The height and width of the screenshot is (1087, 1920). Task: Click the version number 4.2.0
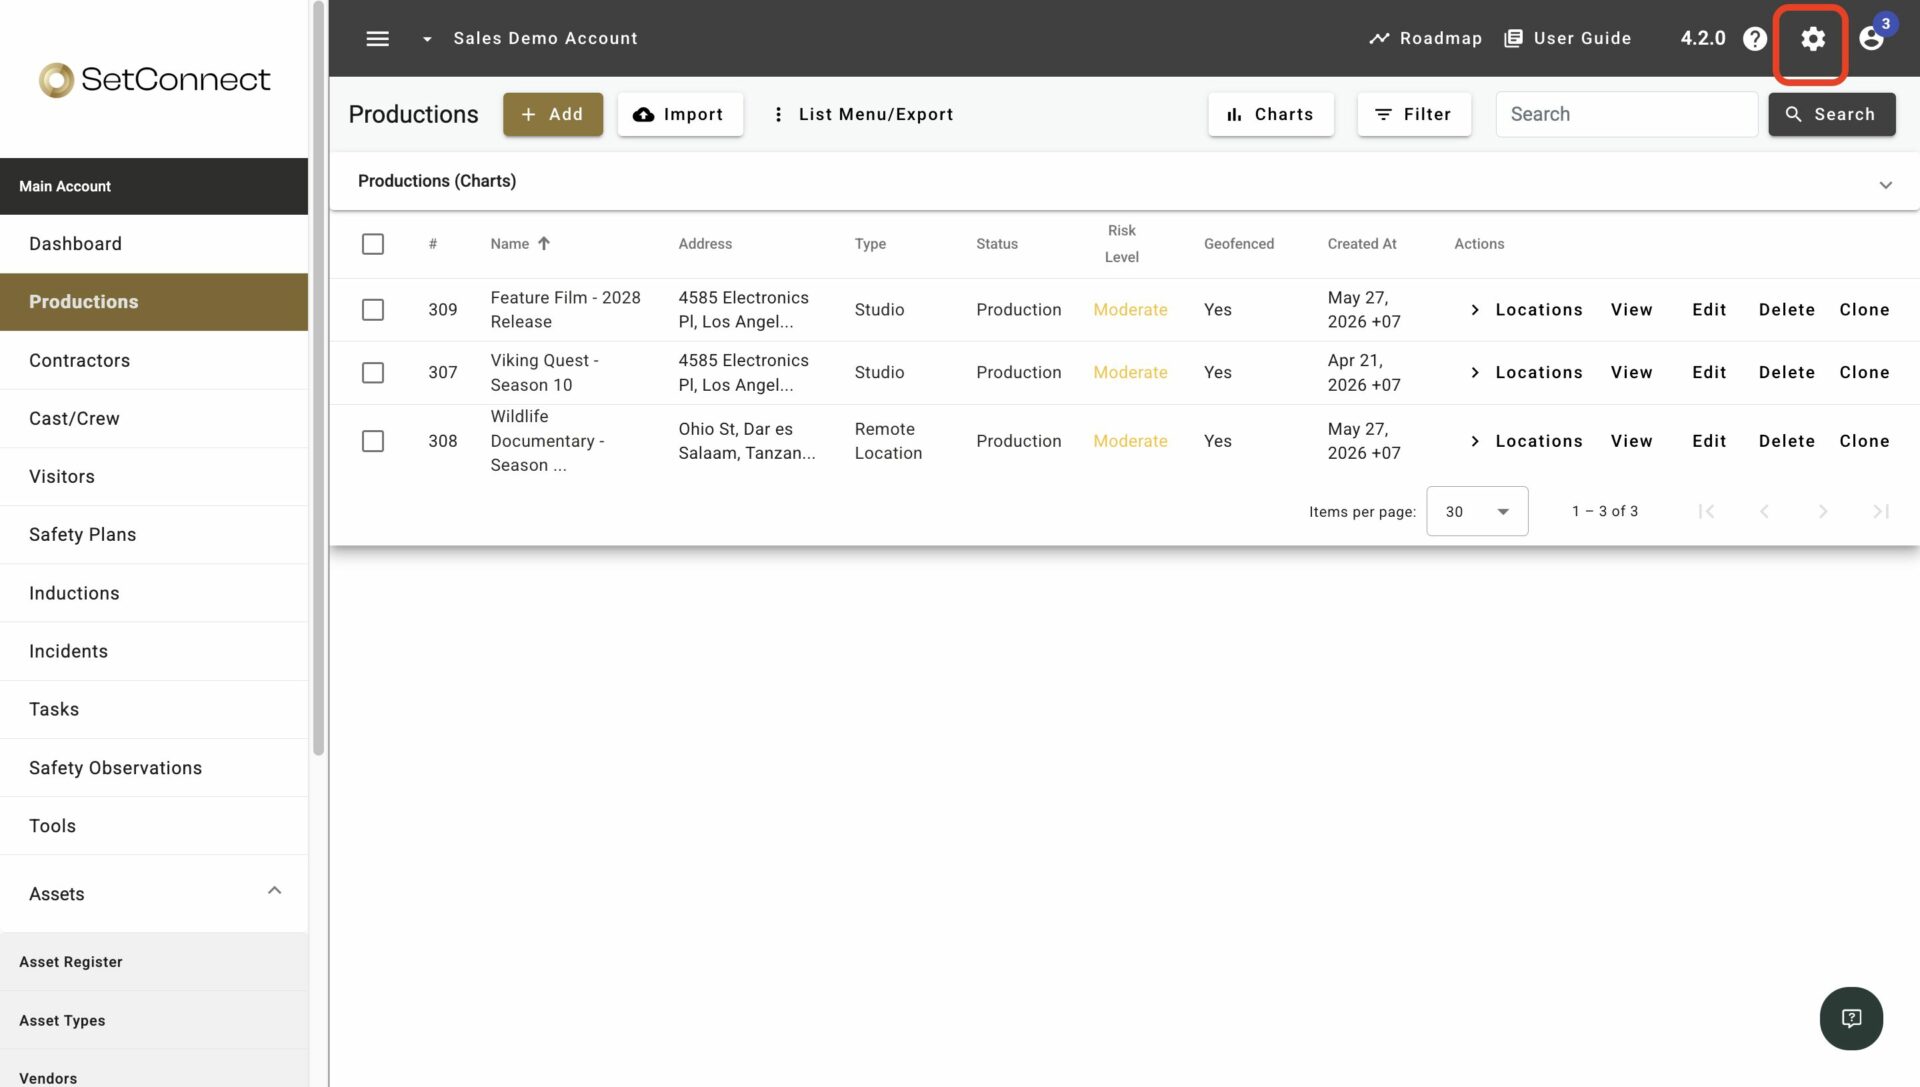1702,38
